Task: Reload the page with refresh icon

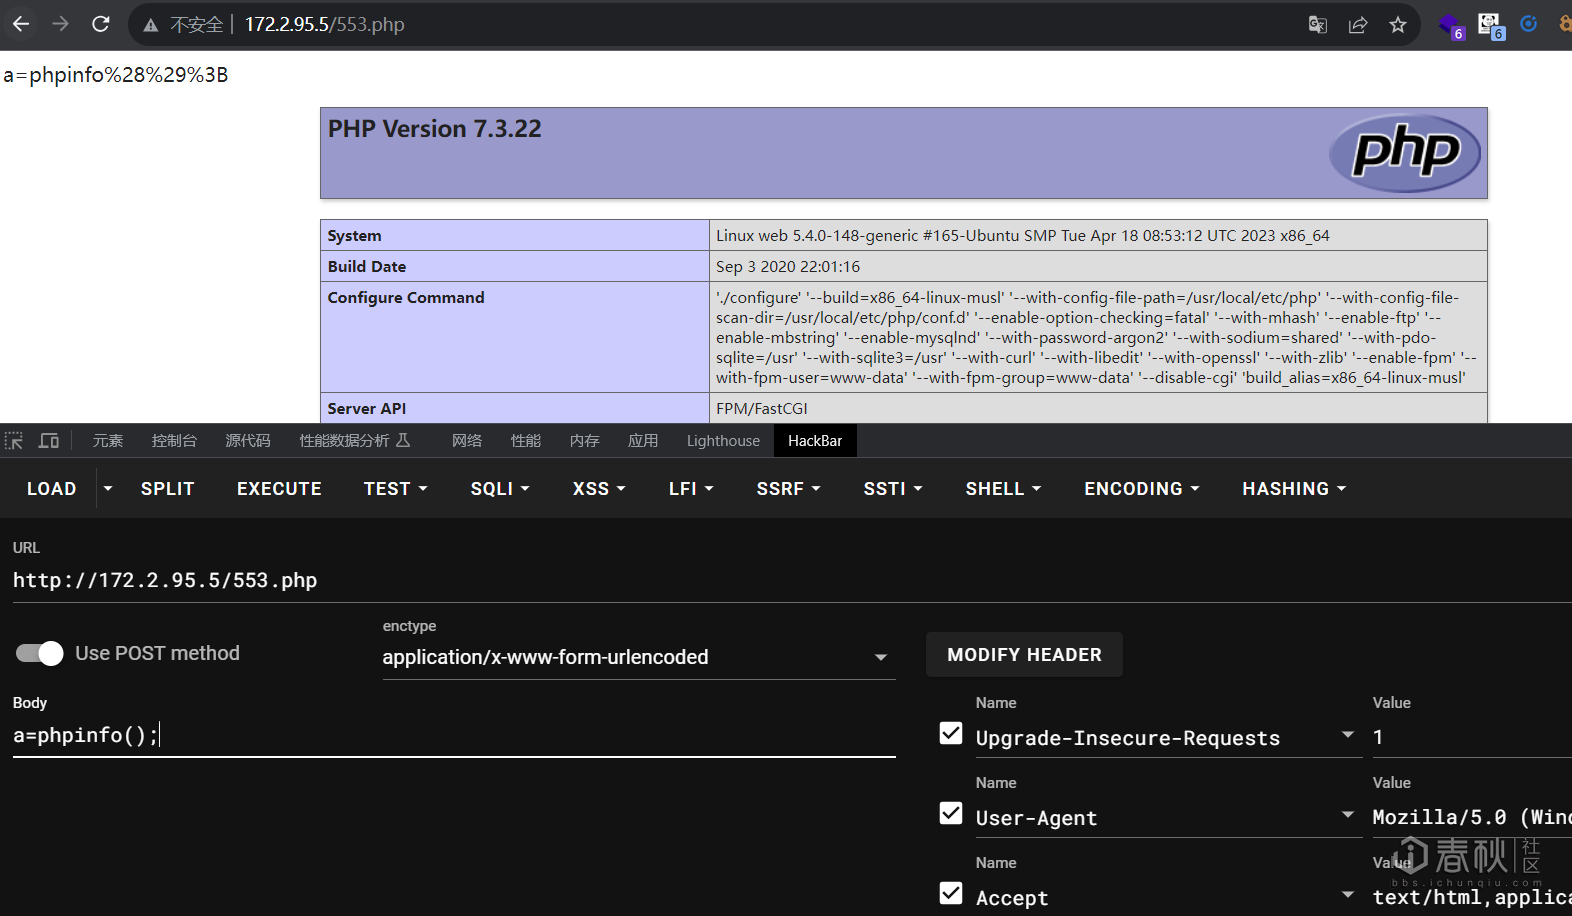Action: (100, 24)
